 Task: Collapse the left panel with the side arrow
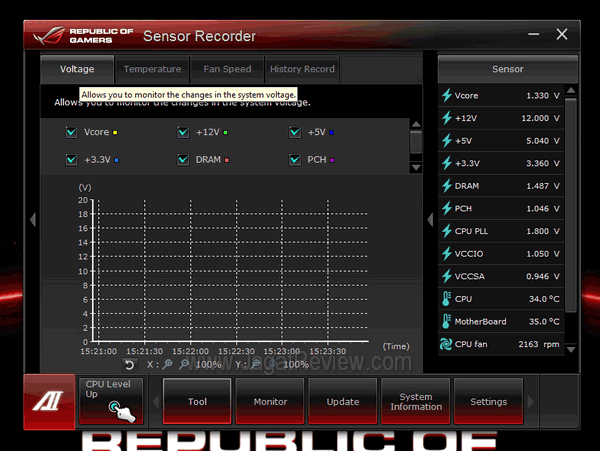click(x=33, y=220)
